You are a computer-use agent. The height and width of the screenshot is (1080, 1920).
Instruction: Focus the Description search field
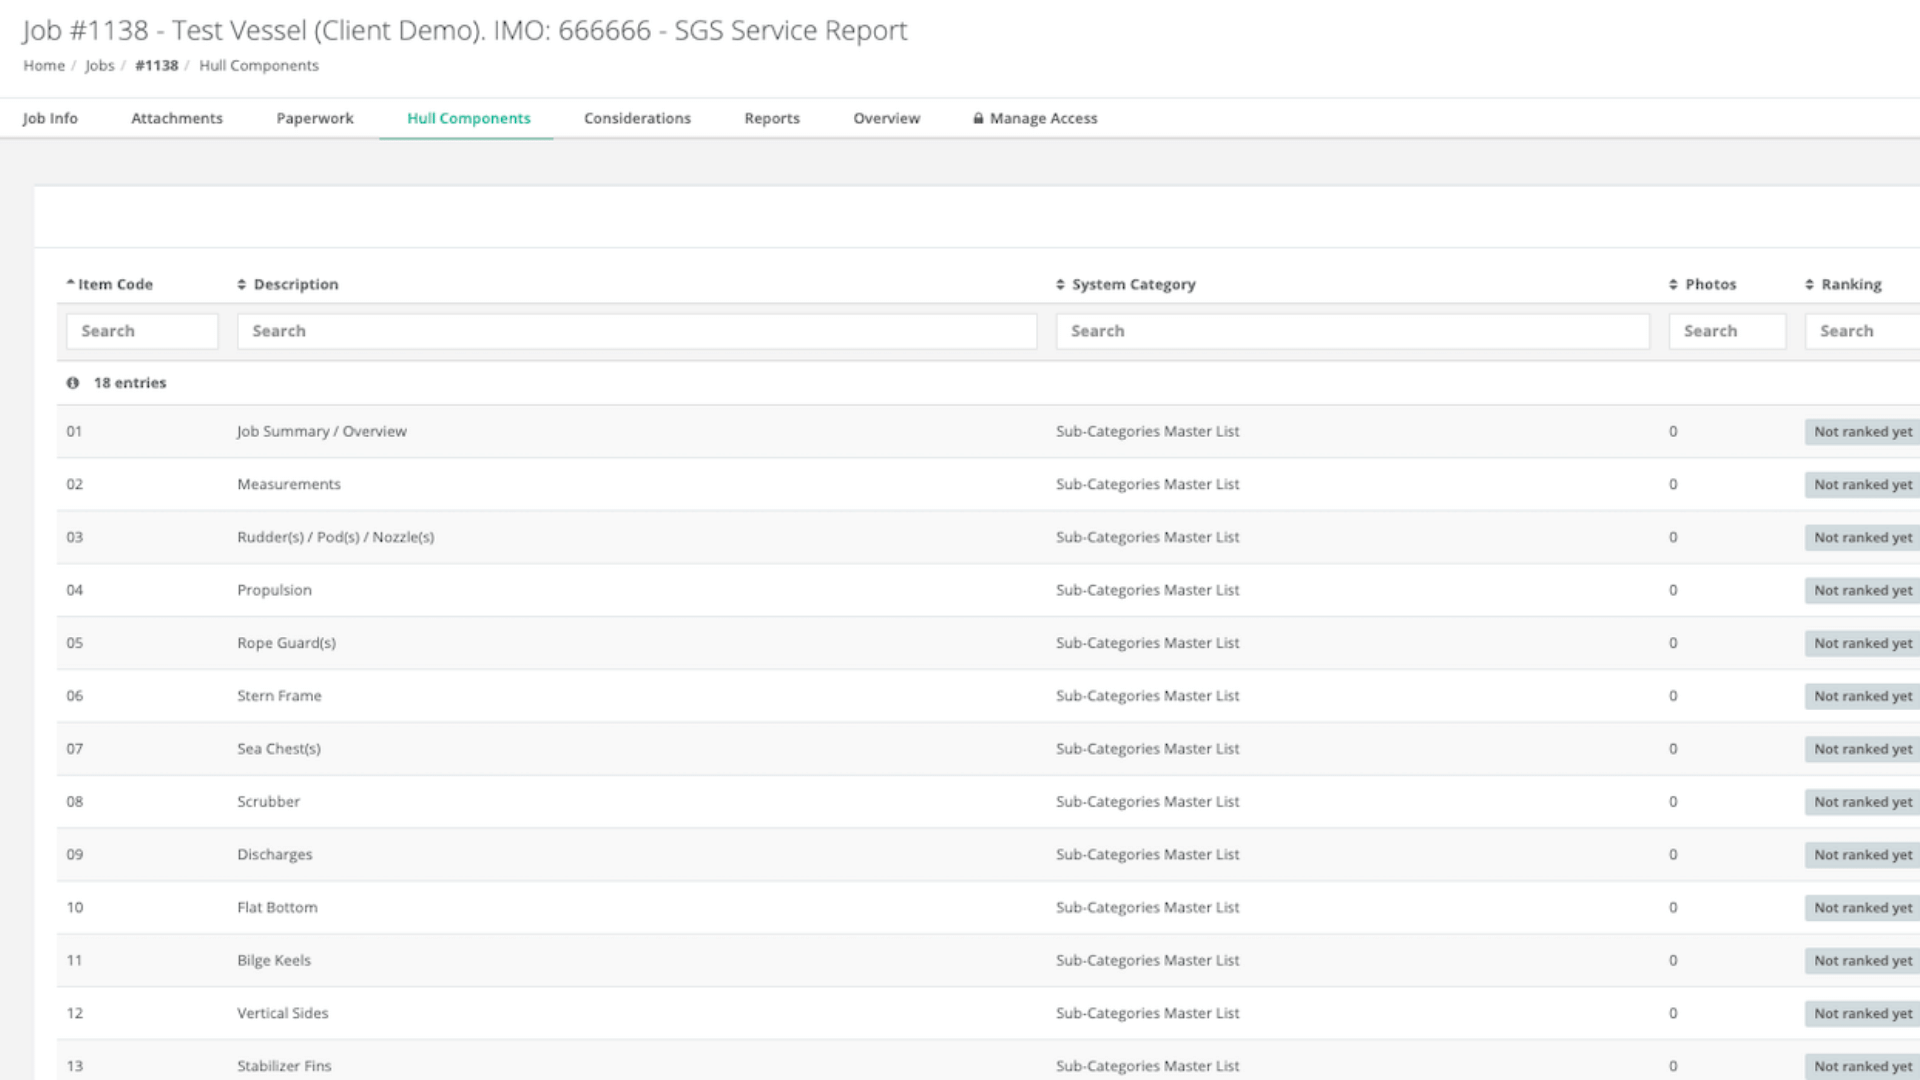(636, 331)
